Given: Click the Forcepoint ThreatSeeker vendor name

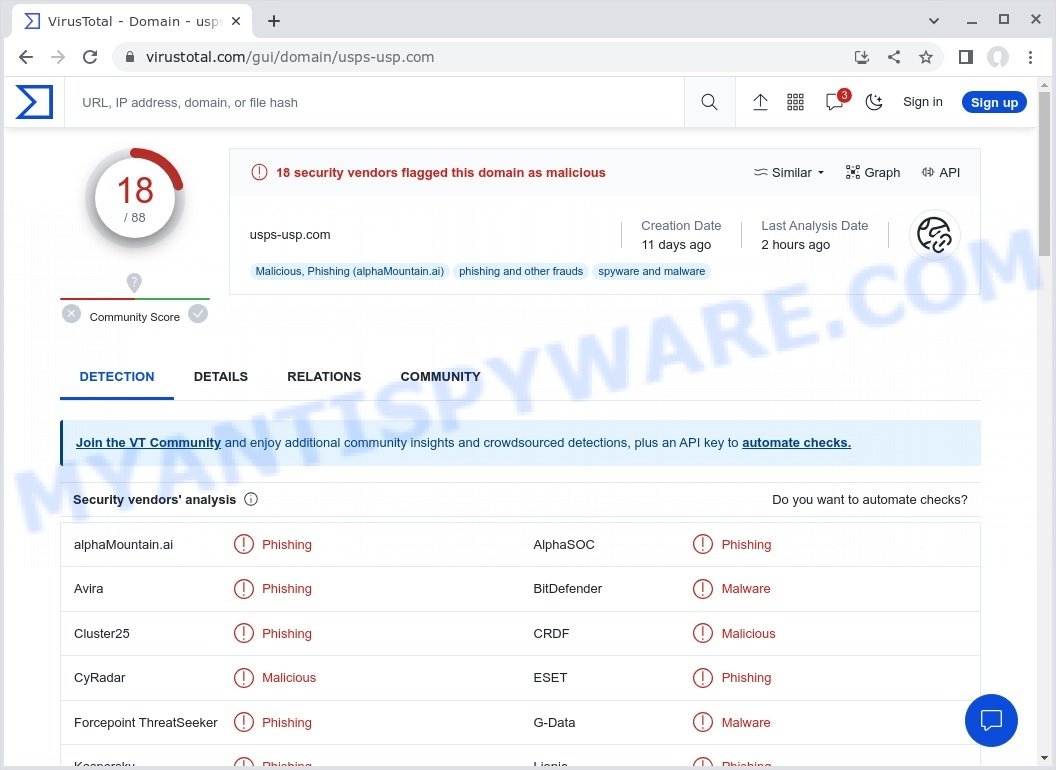Looking at the screenshot, I should (145, 723).
